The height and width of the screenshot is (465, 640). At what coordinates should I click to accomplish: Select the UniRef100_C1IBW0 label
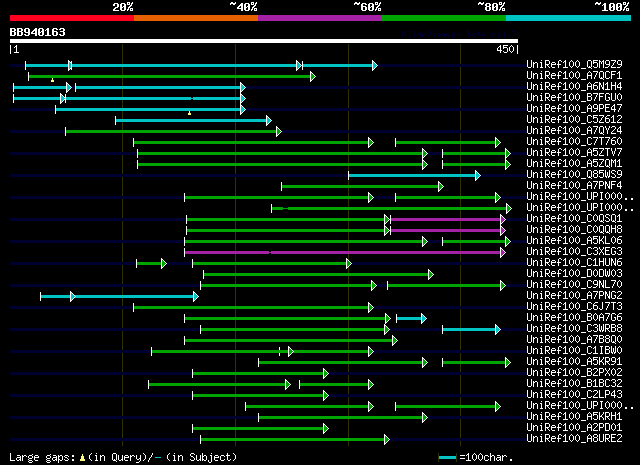[574, 351]
